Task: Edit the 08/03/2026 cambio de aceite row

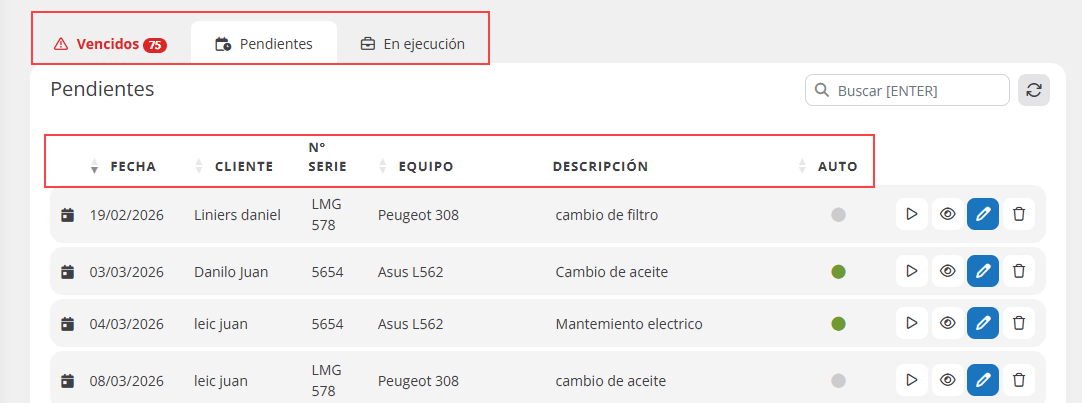Action: (983, 380)
